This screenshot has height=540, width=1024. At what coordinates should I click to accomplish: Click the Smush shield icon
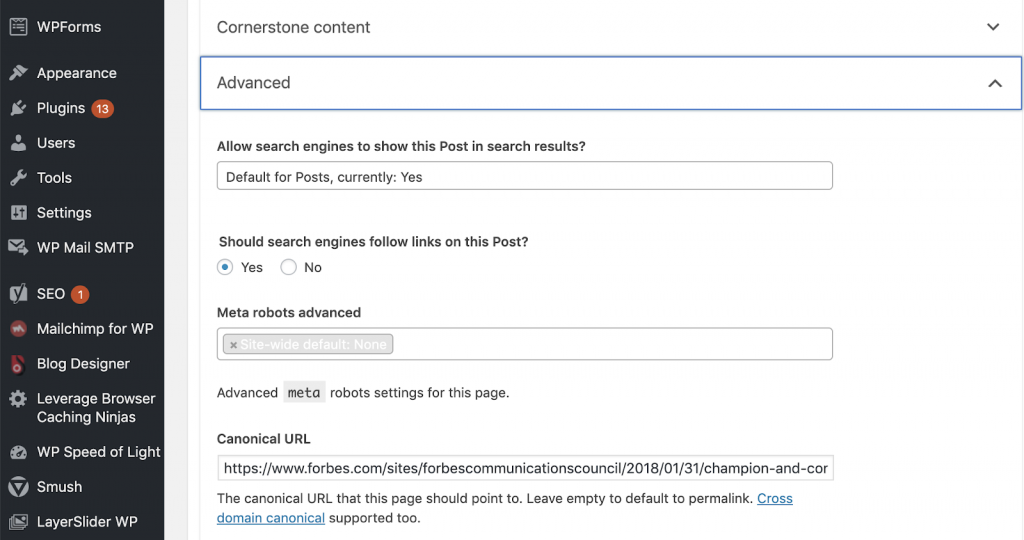click(x=18, y=486)
